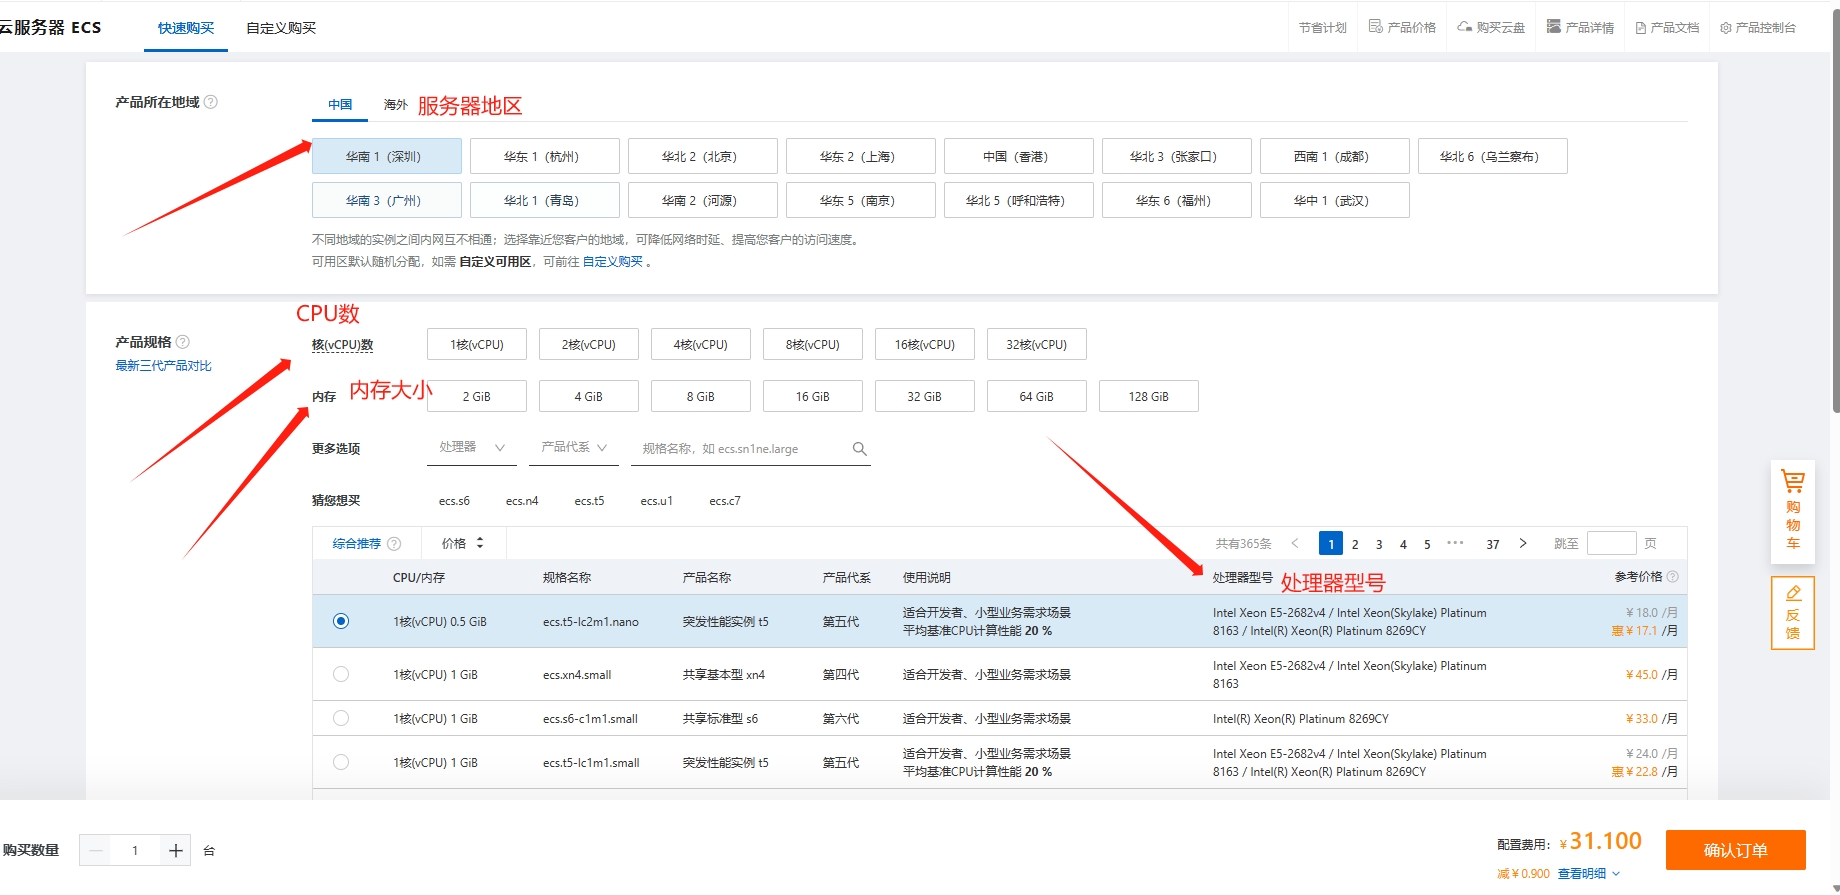
Task: Click the search magnifier icon for spec name
Action: [859, 449]
